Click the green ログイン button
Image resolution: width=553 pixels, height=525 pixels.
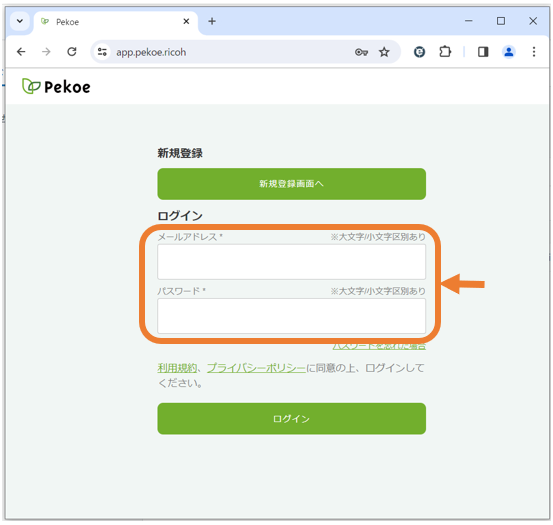click(x=291, y=419)
